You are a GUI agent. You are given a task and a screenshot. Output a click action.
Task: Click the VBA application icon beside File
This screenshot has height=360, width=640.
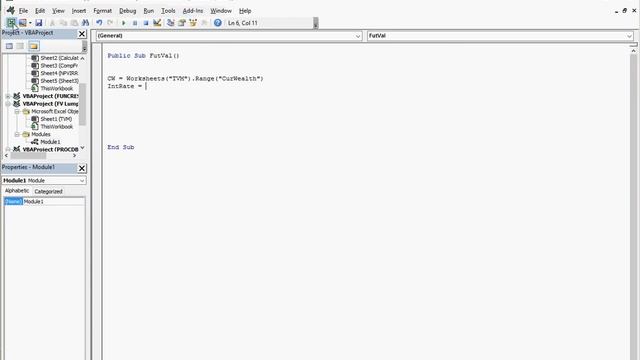(x=10, y=11)
